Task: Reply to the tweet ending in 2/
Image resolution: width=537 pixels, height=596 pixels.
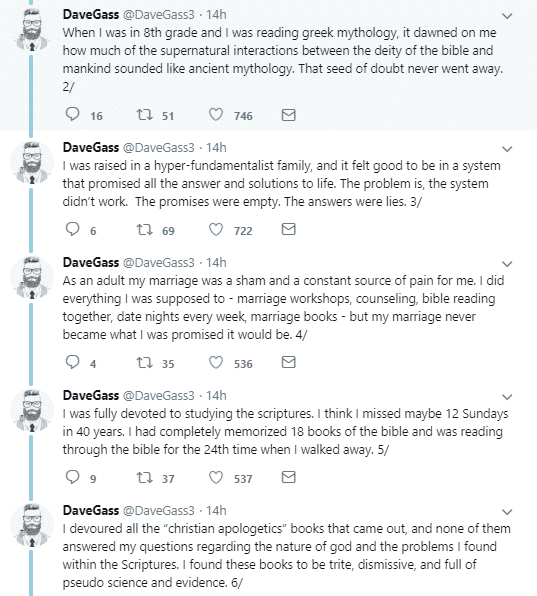Action: point(72,114)
